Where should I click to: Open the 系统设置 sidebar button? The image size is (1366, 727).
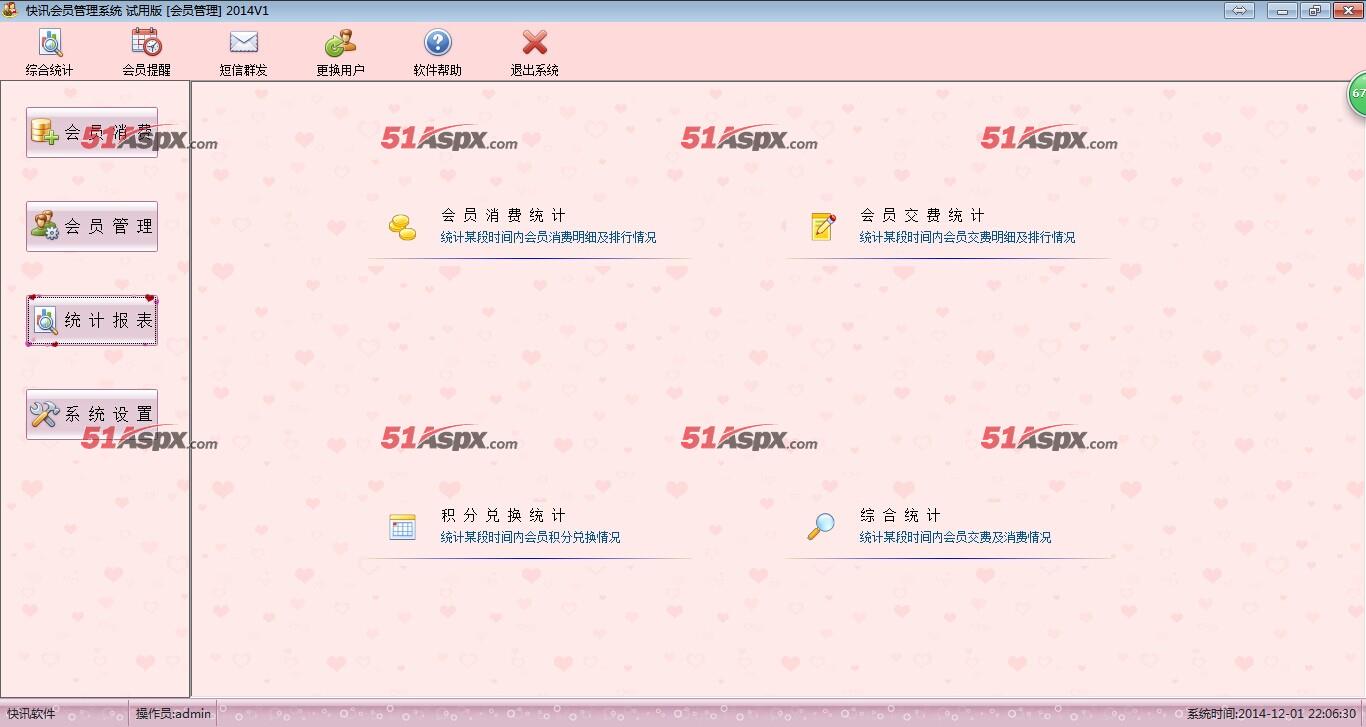pyautogui.click(x=92, y=414)
